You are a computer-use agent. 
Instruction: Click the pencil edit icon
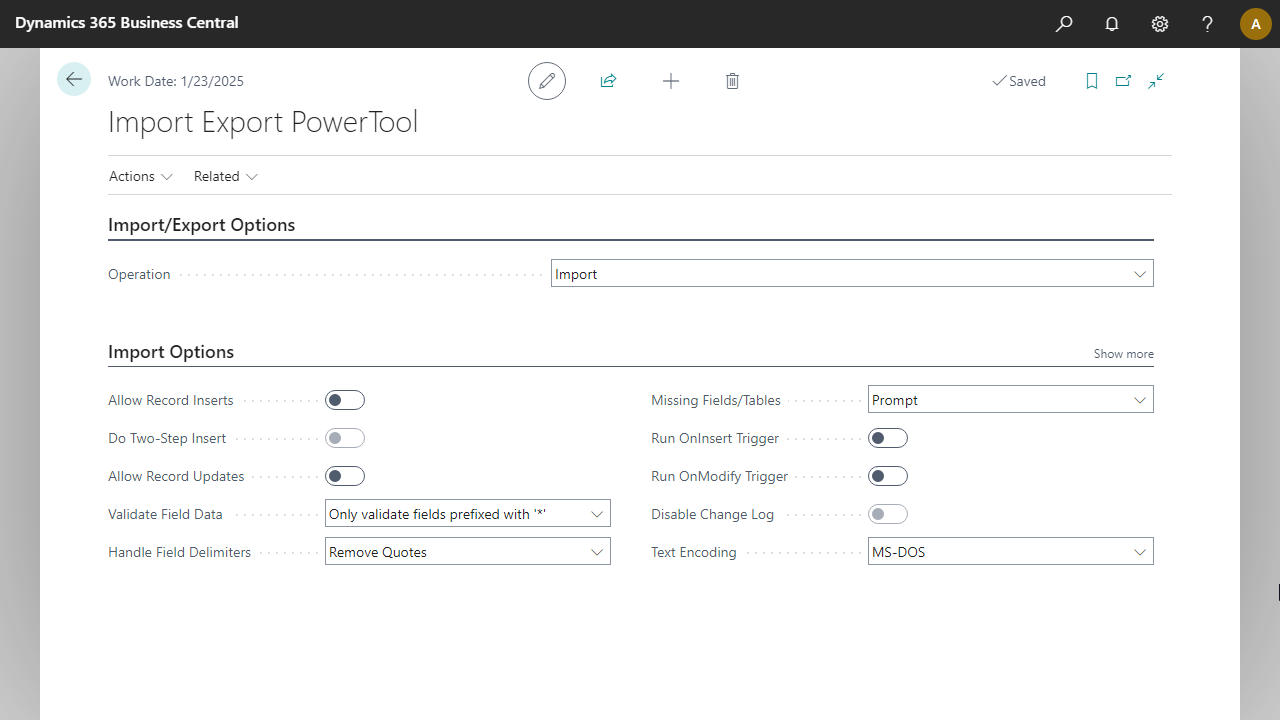pyautogui.click(x=547, y=81)
